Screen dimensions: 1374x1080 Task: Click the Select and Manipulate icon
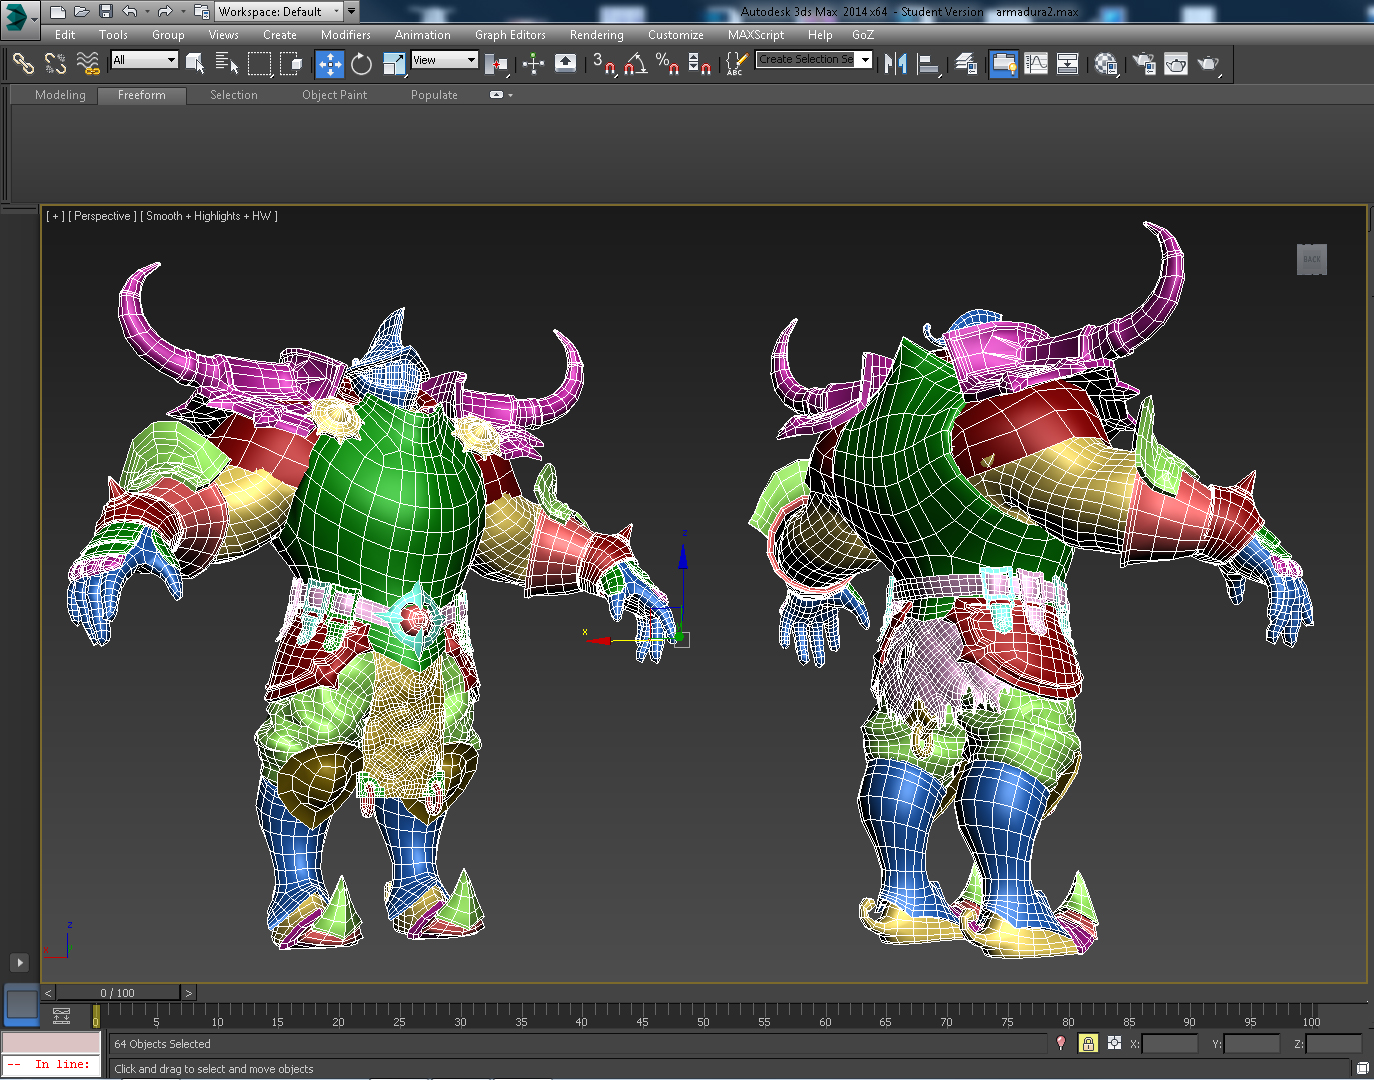pyautogui.click(x=533, y=64)
